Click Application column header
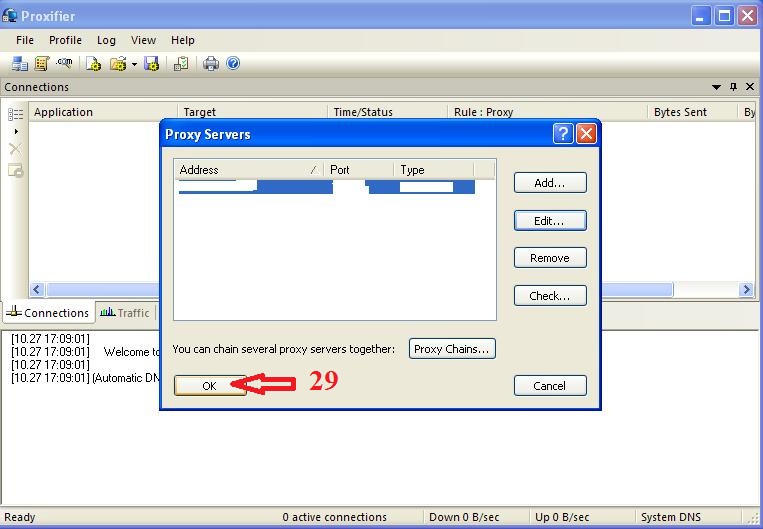Image resolution: width=763 pixels, height=529 pixels. tap(103, 112)
